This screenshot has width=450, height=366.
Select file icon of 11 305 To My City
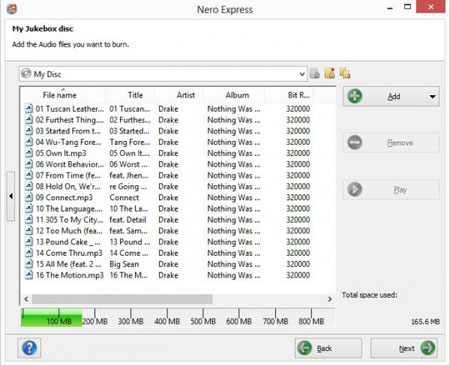point(29,219)
